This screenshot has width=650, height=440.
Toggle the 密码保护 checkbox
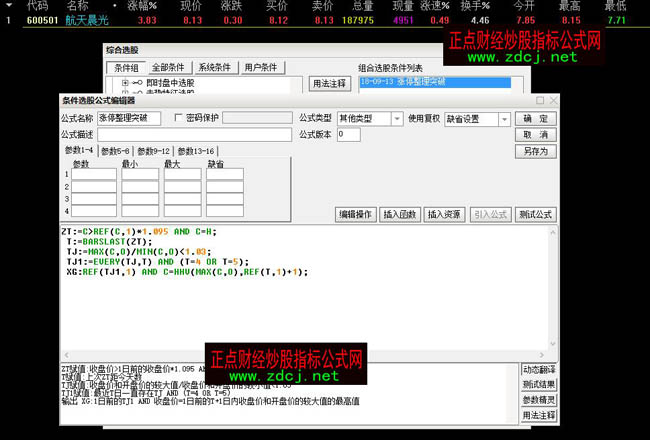(178, 118)
